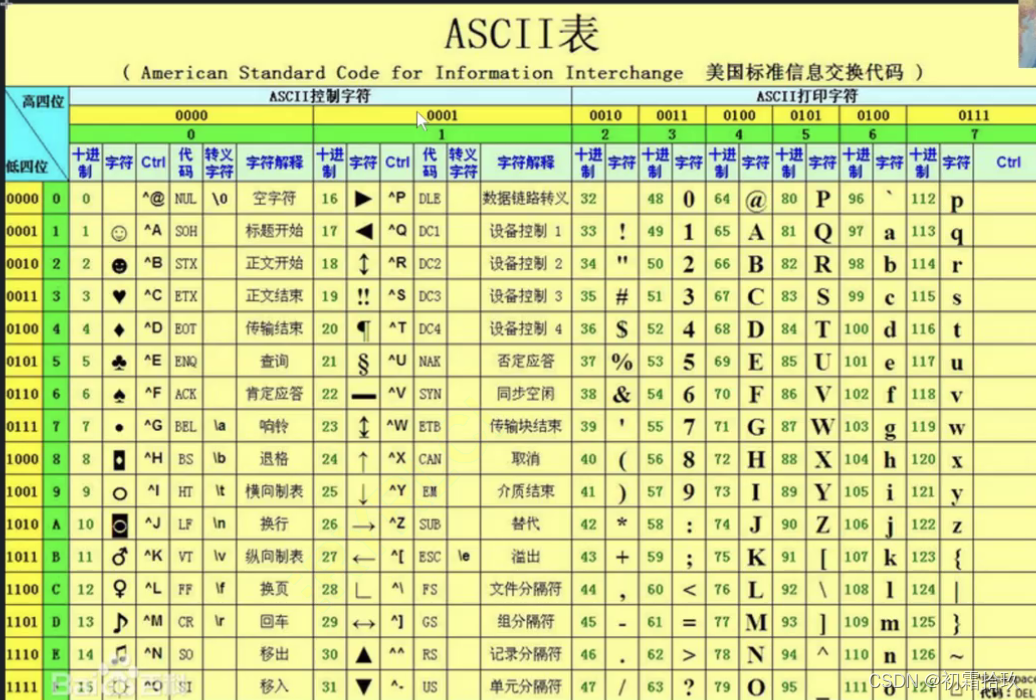1036x700 pixels.
Task: Click the "传输块结束" description cell
Action: pyautogui.click(x=525, y=426)
